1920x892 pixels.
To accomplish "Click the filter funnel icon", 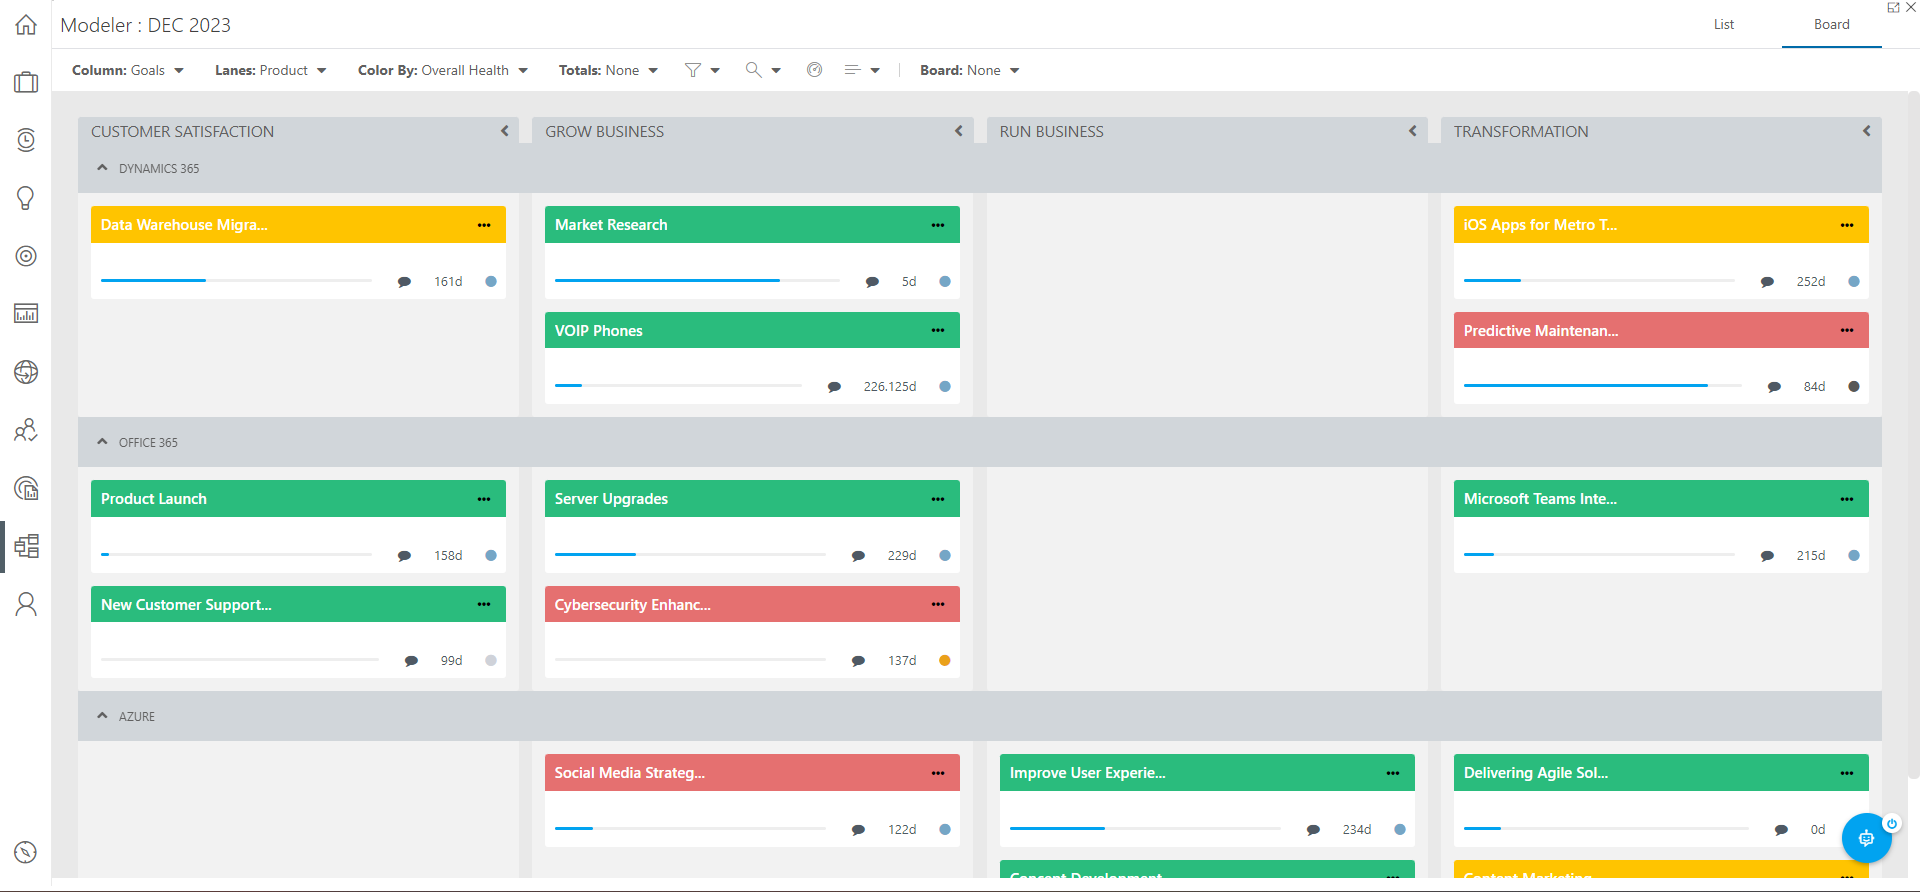I will [693, 70].
